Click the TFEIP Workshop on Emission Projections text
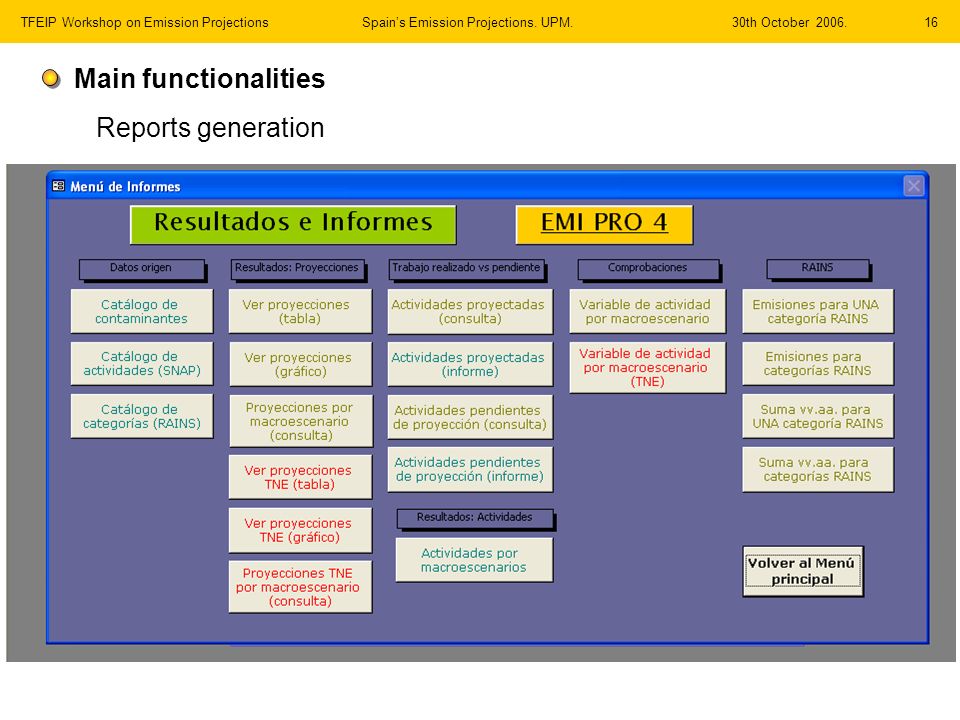This screenshot has width=960, height=720. [x=144, y=23]
